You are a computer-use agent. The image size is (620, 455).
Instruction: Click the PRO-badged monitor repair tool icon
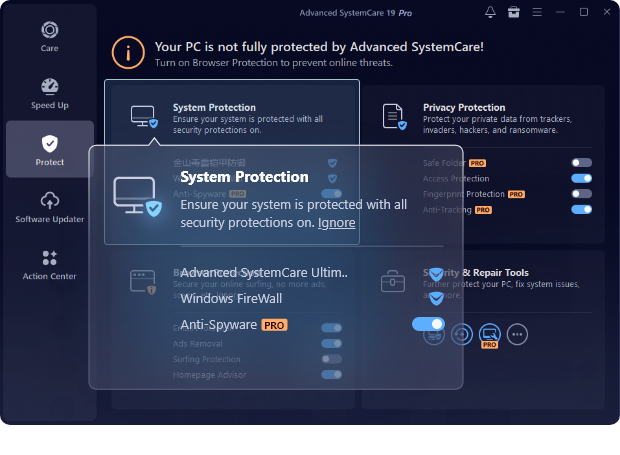[x=489, y=335]
